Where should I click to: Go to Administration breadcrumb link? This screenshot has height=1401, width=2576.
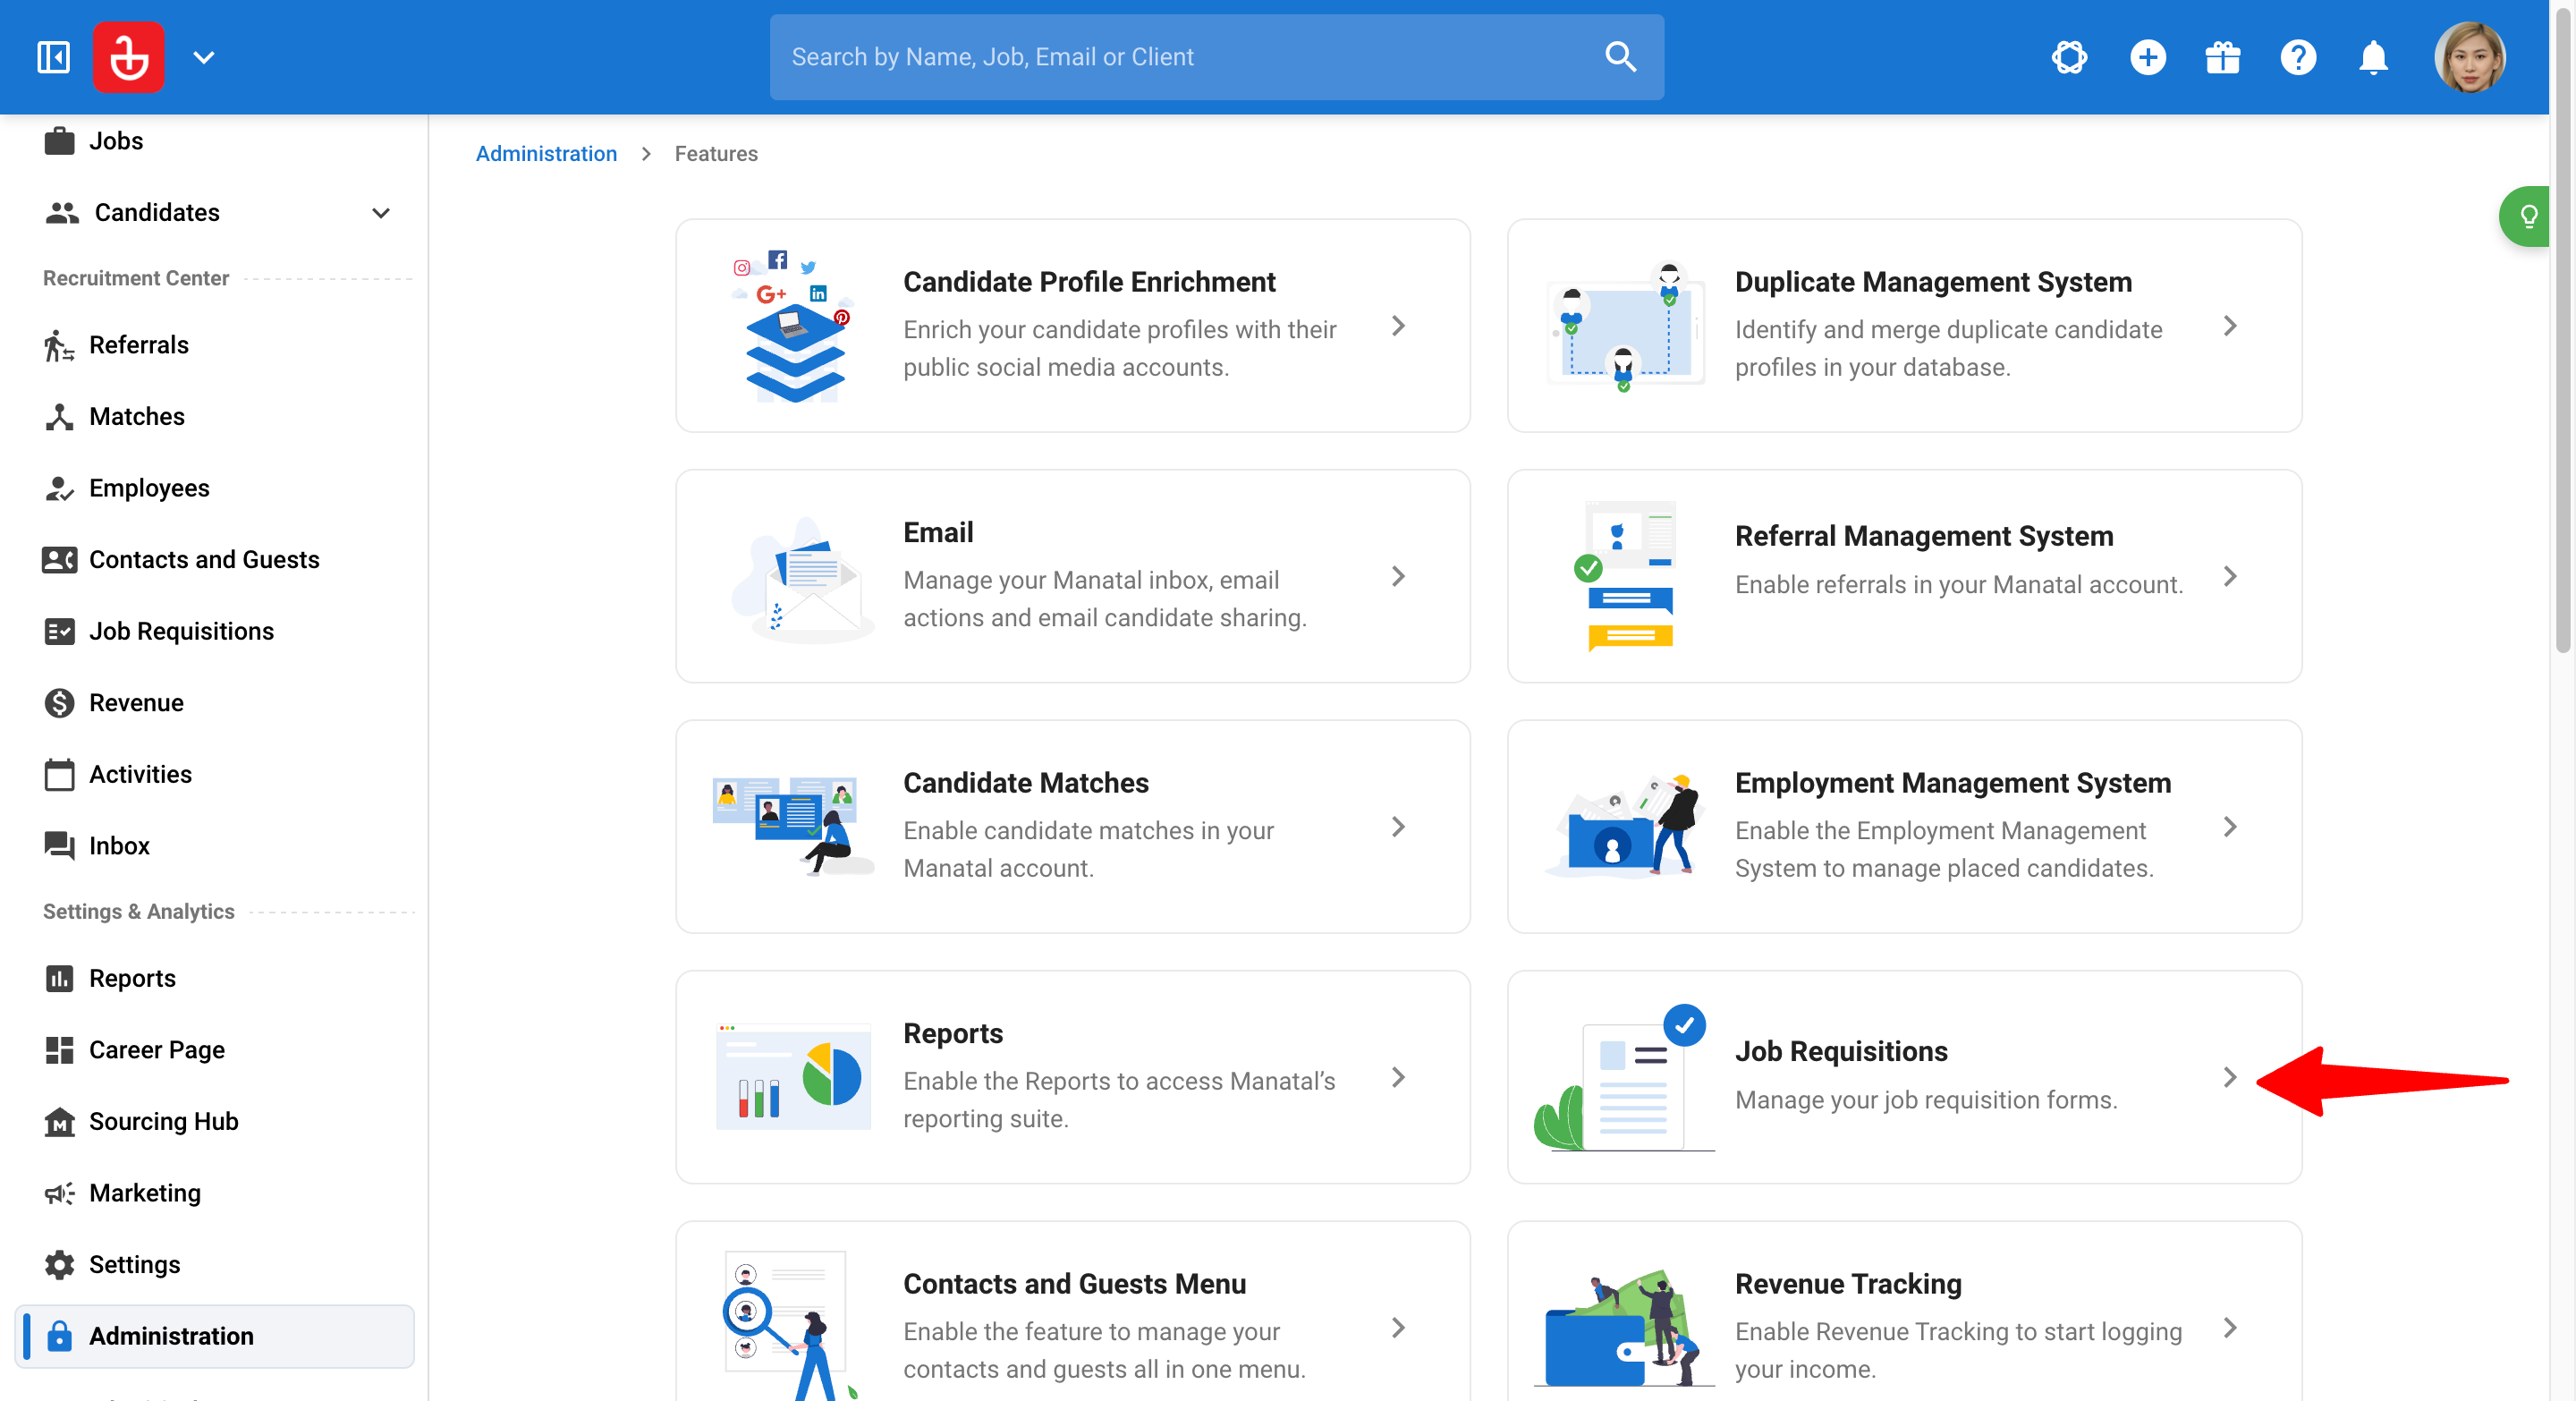546,153
